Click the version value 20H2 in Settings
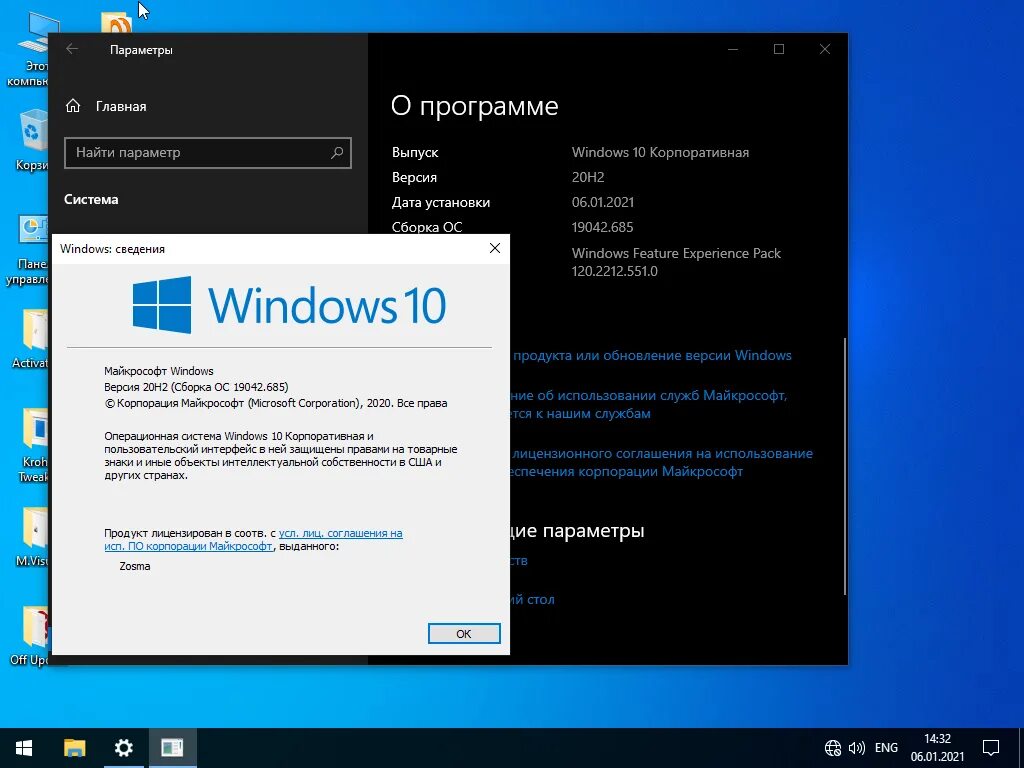Image resolution: width=1024 pixels, height=768 pixels. (588, 178)
